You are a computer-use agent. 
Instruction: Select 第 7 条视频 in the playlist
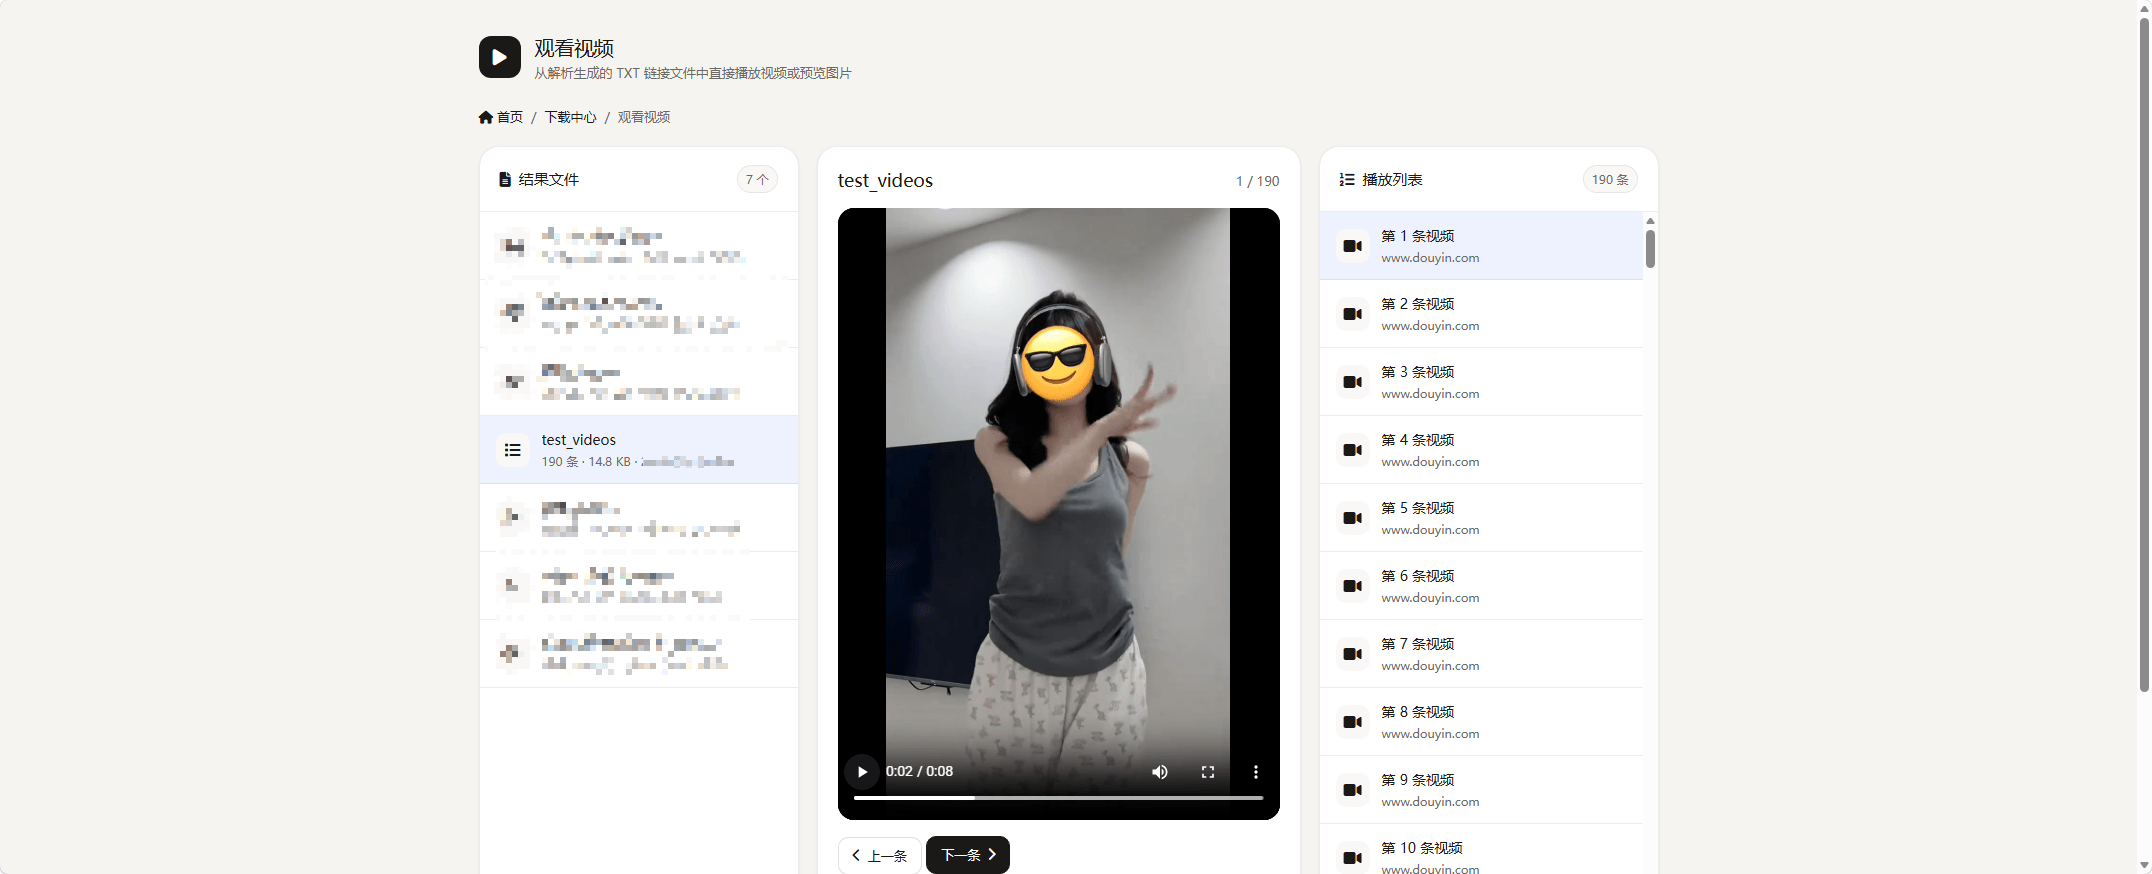tap(1482, 654)
